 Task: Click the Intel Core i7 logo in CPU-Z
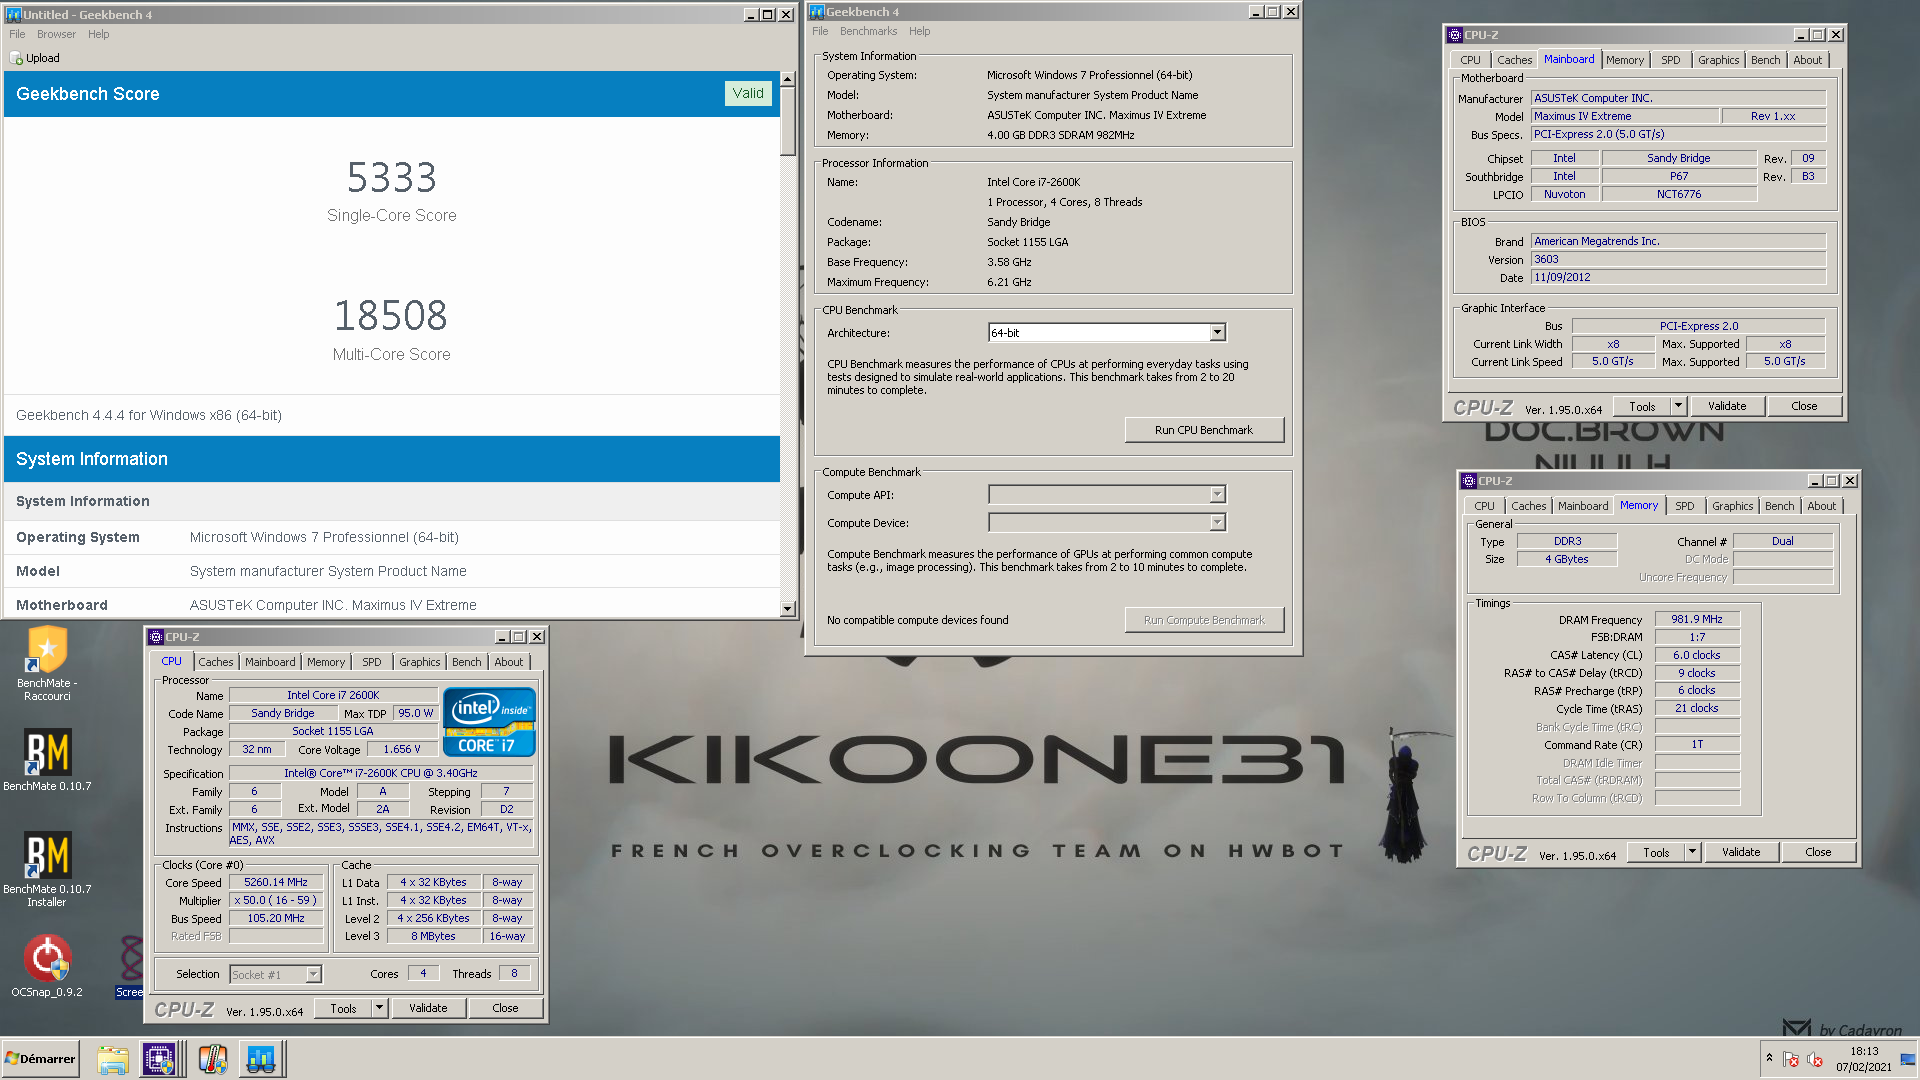(x=489, y=721)
